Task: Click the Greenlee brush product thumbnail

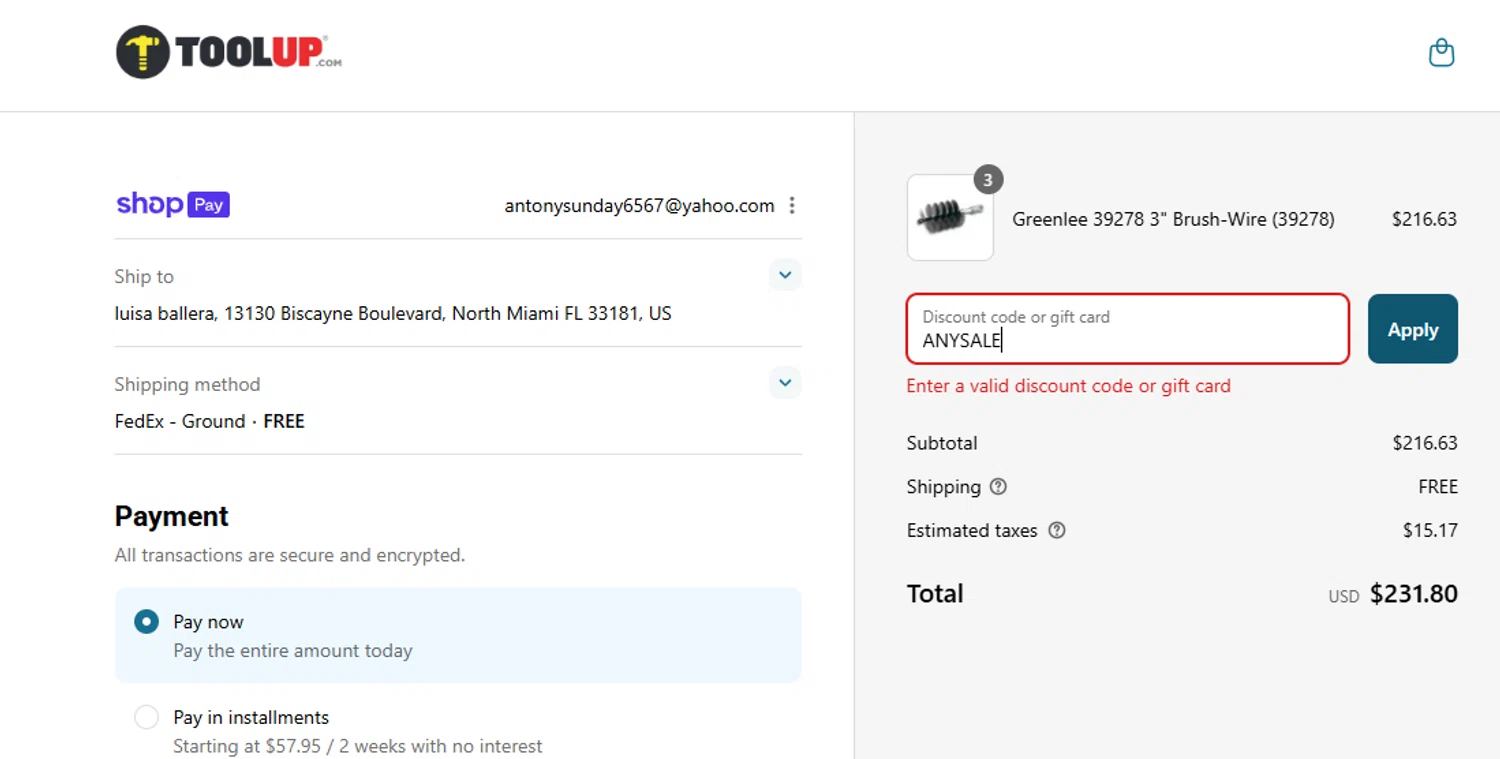Action: pos(949,219)
